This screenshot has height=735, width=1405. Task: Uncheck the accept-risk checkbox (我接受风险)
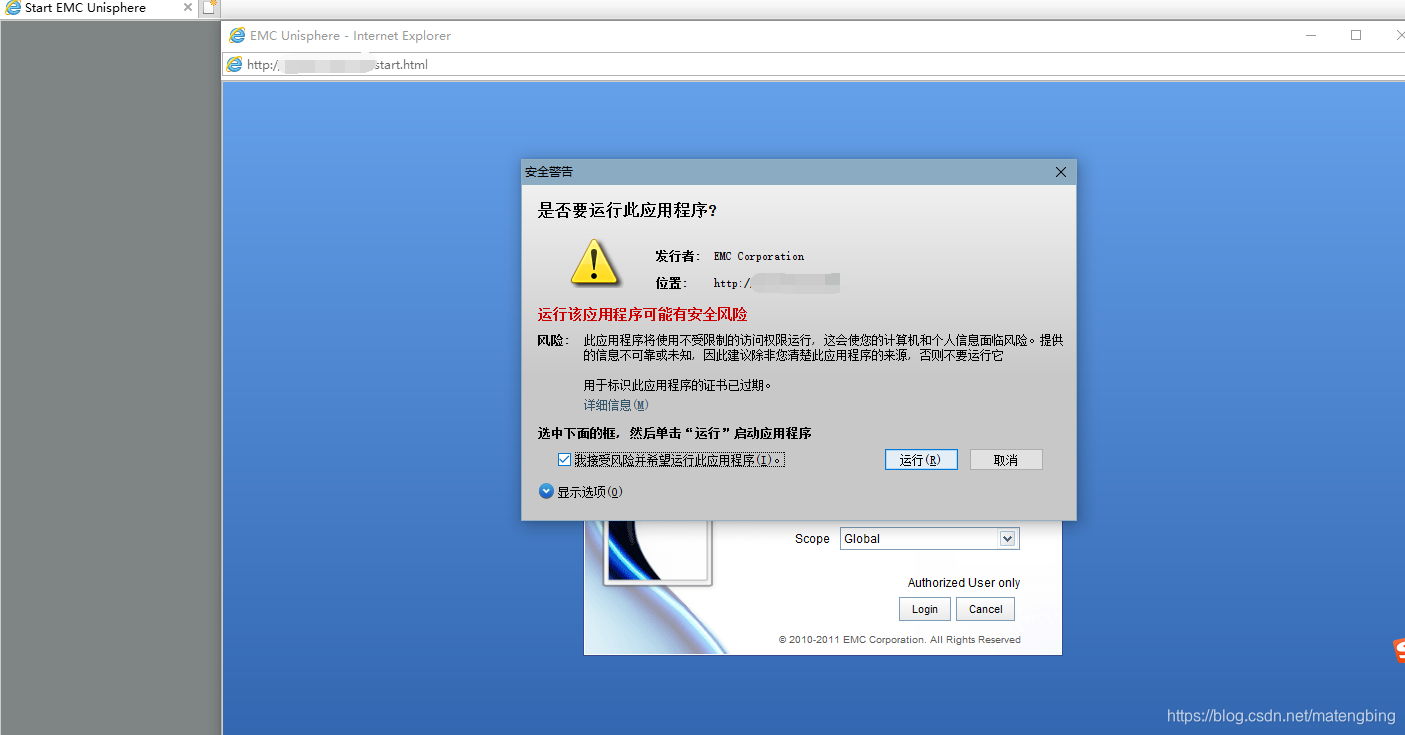[564, 460]
